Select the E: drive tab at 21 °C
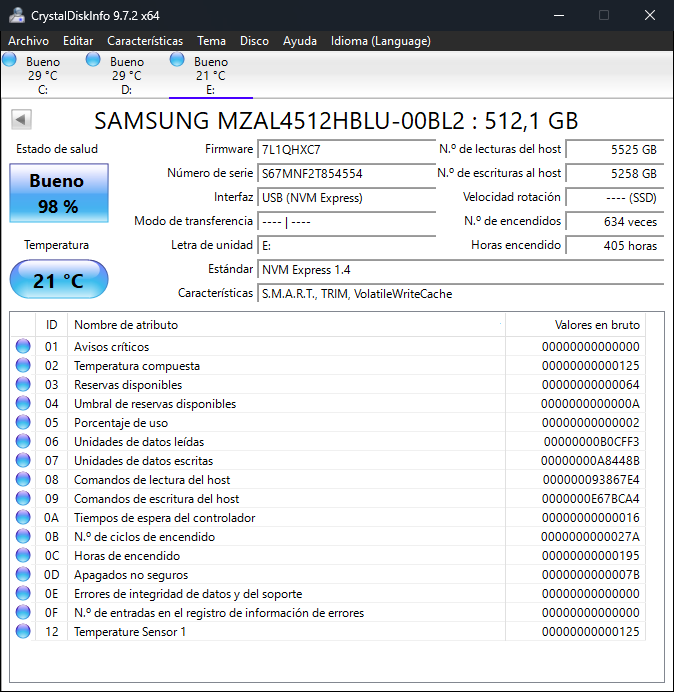 coord(211,75)
